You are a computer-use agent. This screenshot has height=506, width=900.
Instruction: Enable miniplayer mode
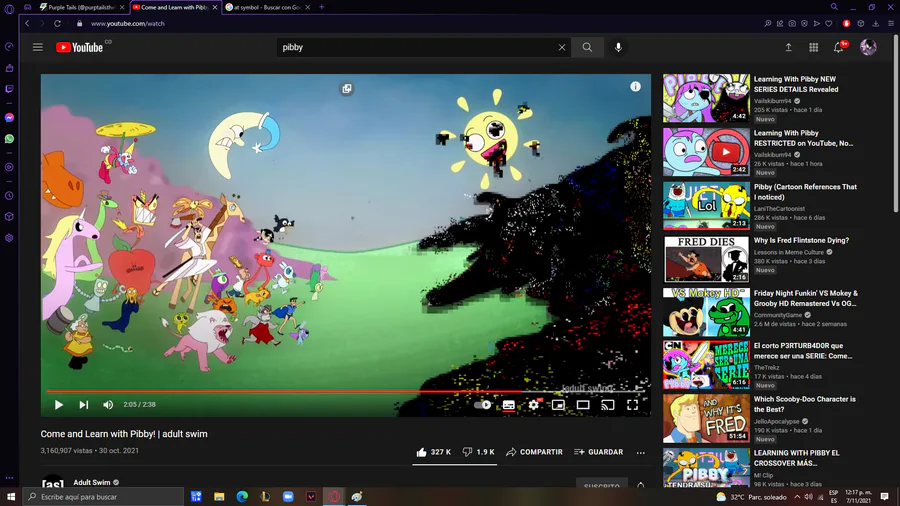coord(558,404)
